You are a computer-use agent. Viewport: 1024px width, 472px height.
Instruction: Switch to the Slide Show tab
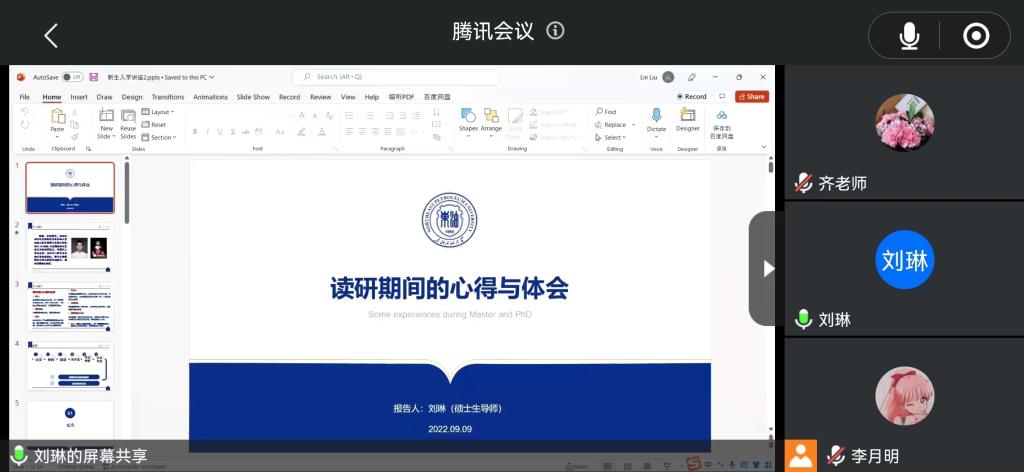(x=253, y=97)
